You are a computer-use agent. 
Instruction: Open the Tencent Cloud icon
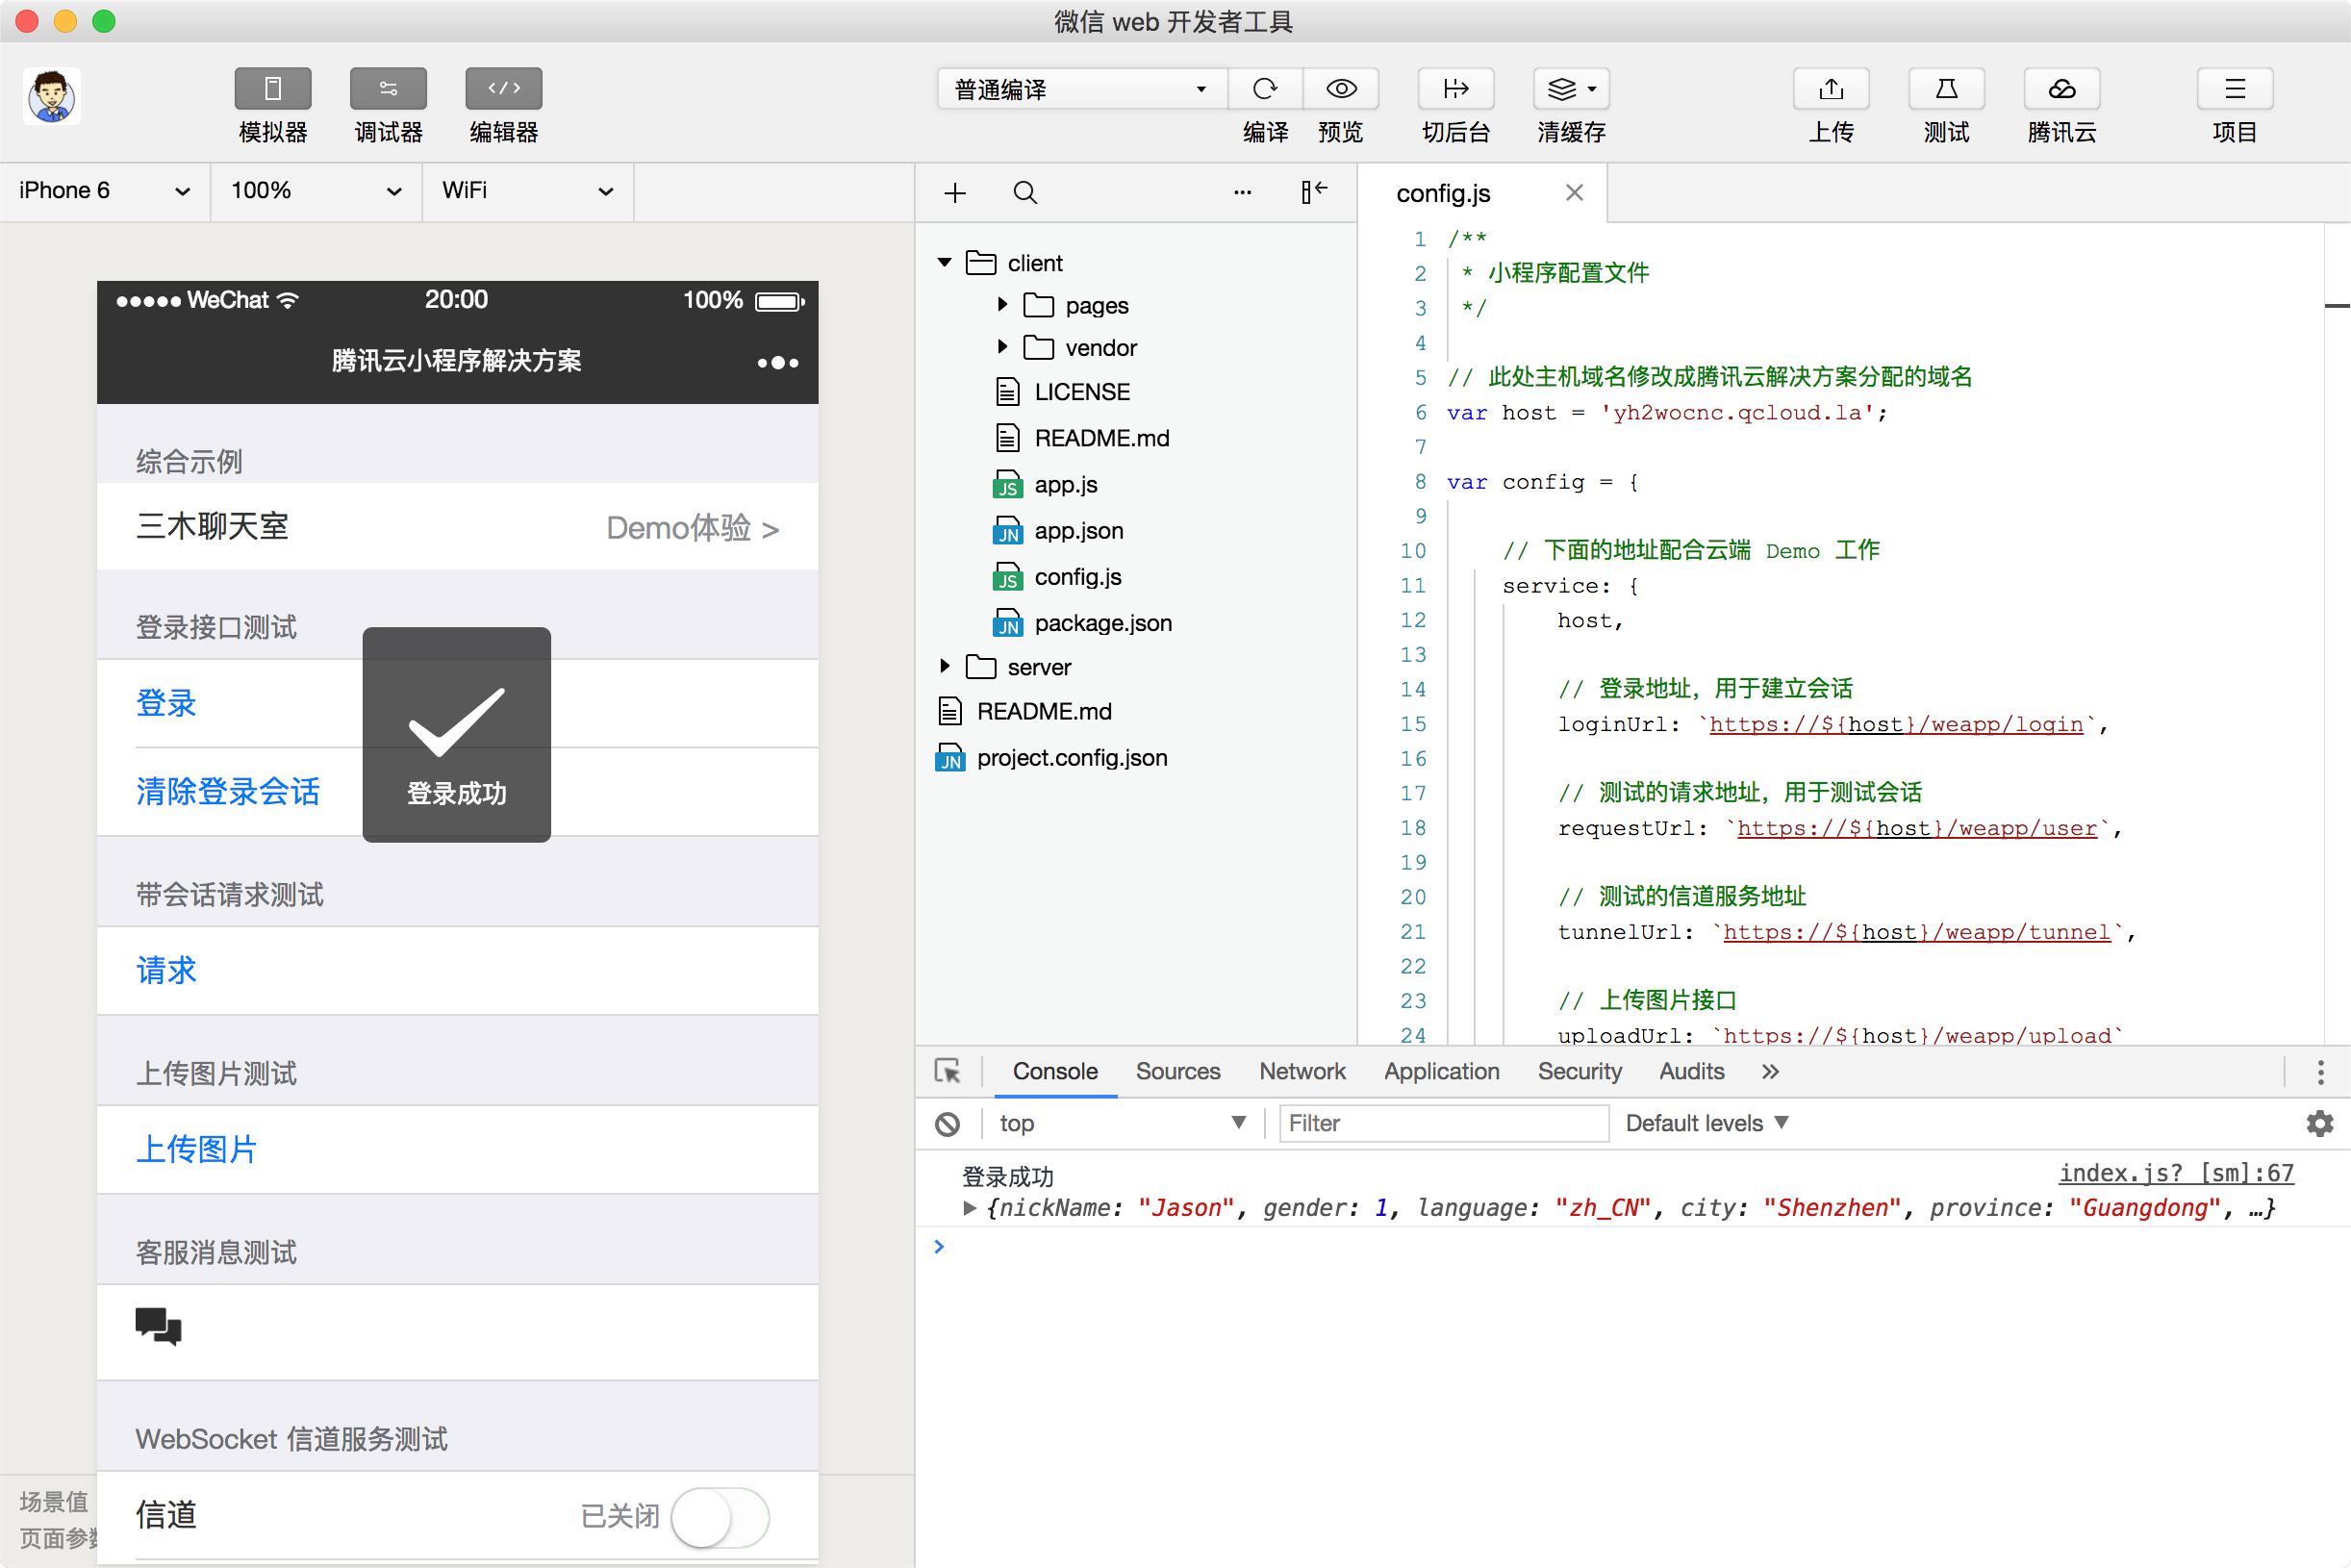point(2061,89)
